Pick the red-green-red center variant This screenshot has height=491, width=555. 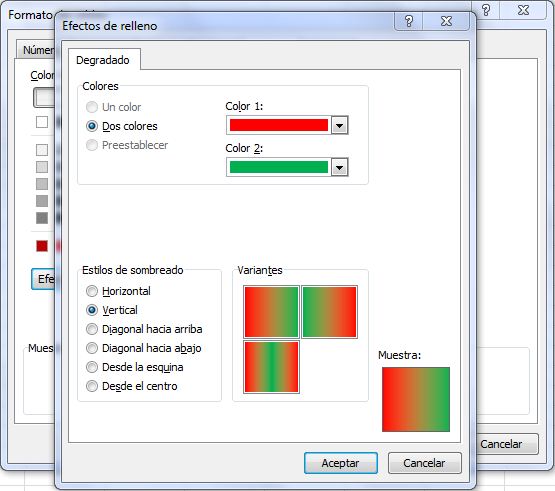pos(271,367)
